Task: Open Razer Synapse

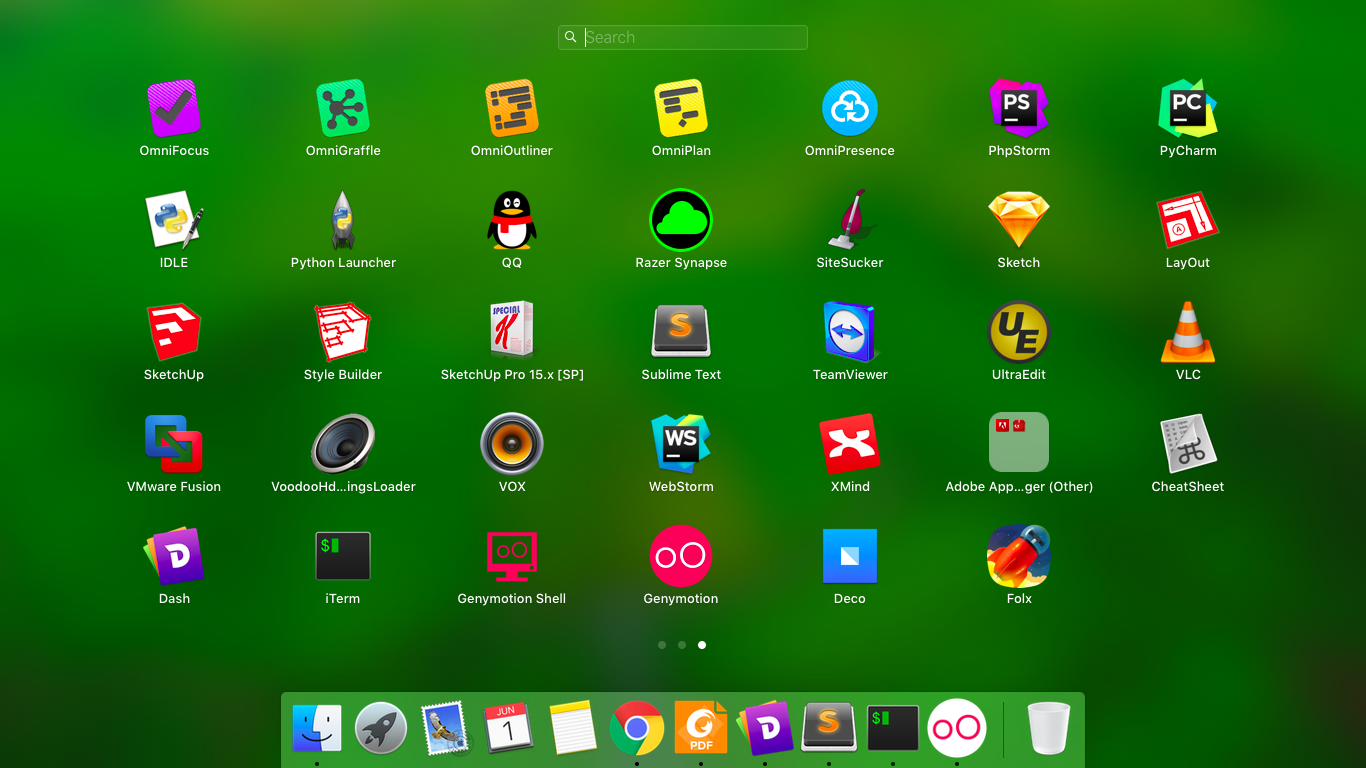Action: (x=681, y=220)
